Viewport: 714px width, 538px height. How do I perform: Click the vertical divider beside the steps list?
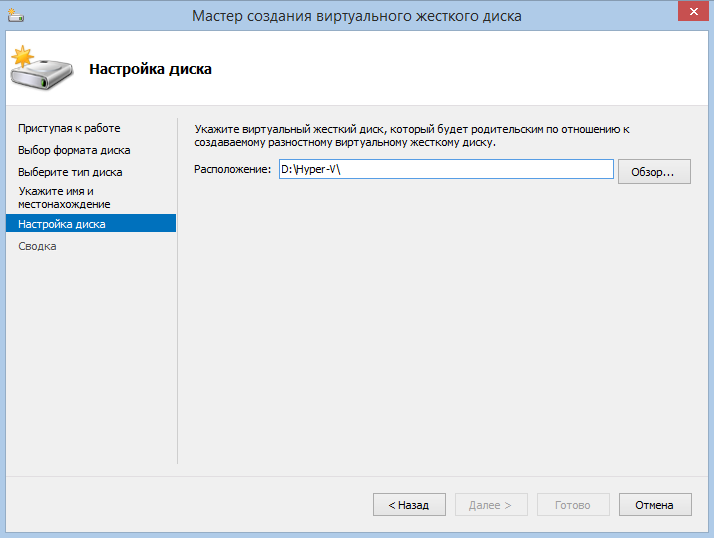[178, 290]
